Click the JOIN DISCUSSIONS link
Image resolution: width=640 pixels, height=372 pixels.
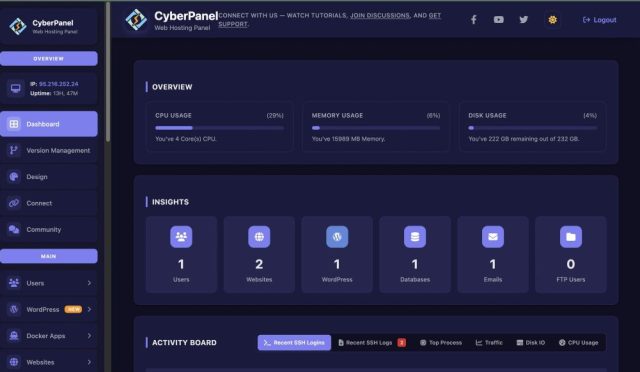click(380, 16)
